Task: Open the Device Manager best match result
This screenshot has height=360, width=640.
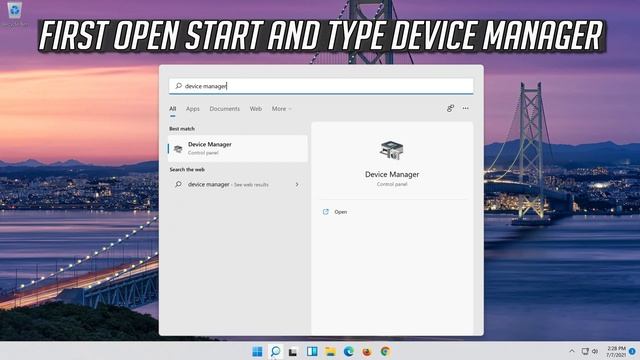Action: tap(238, 149)
